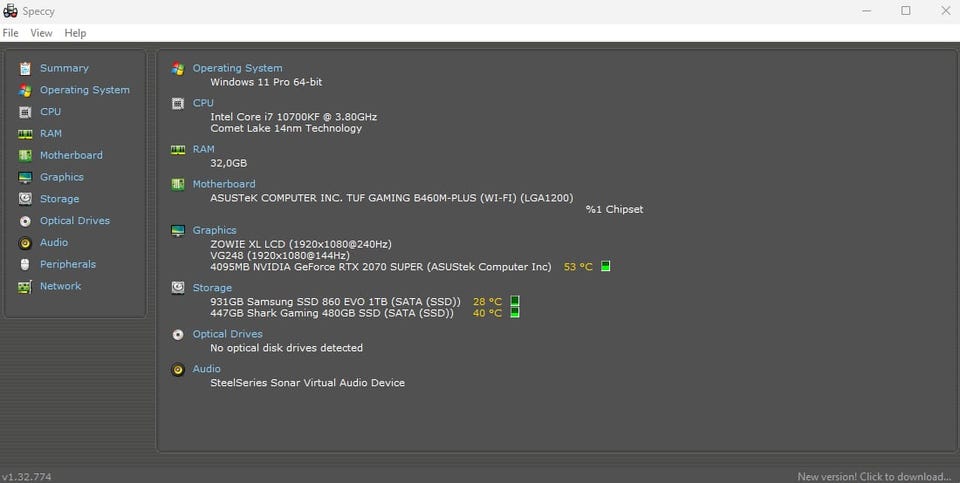Click the CPU icon in main panel
The width and height of the screenshot is (960, 483).
pos(178,103)
